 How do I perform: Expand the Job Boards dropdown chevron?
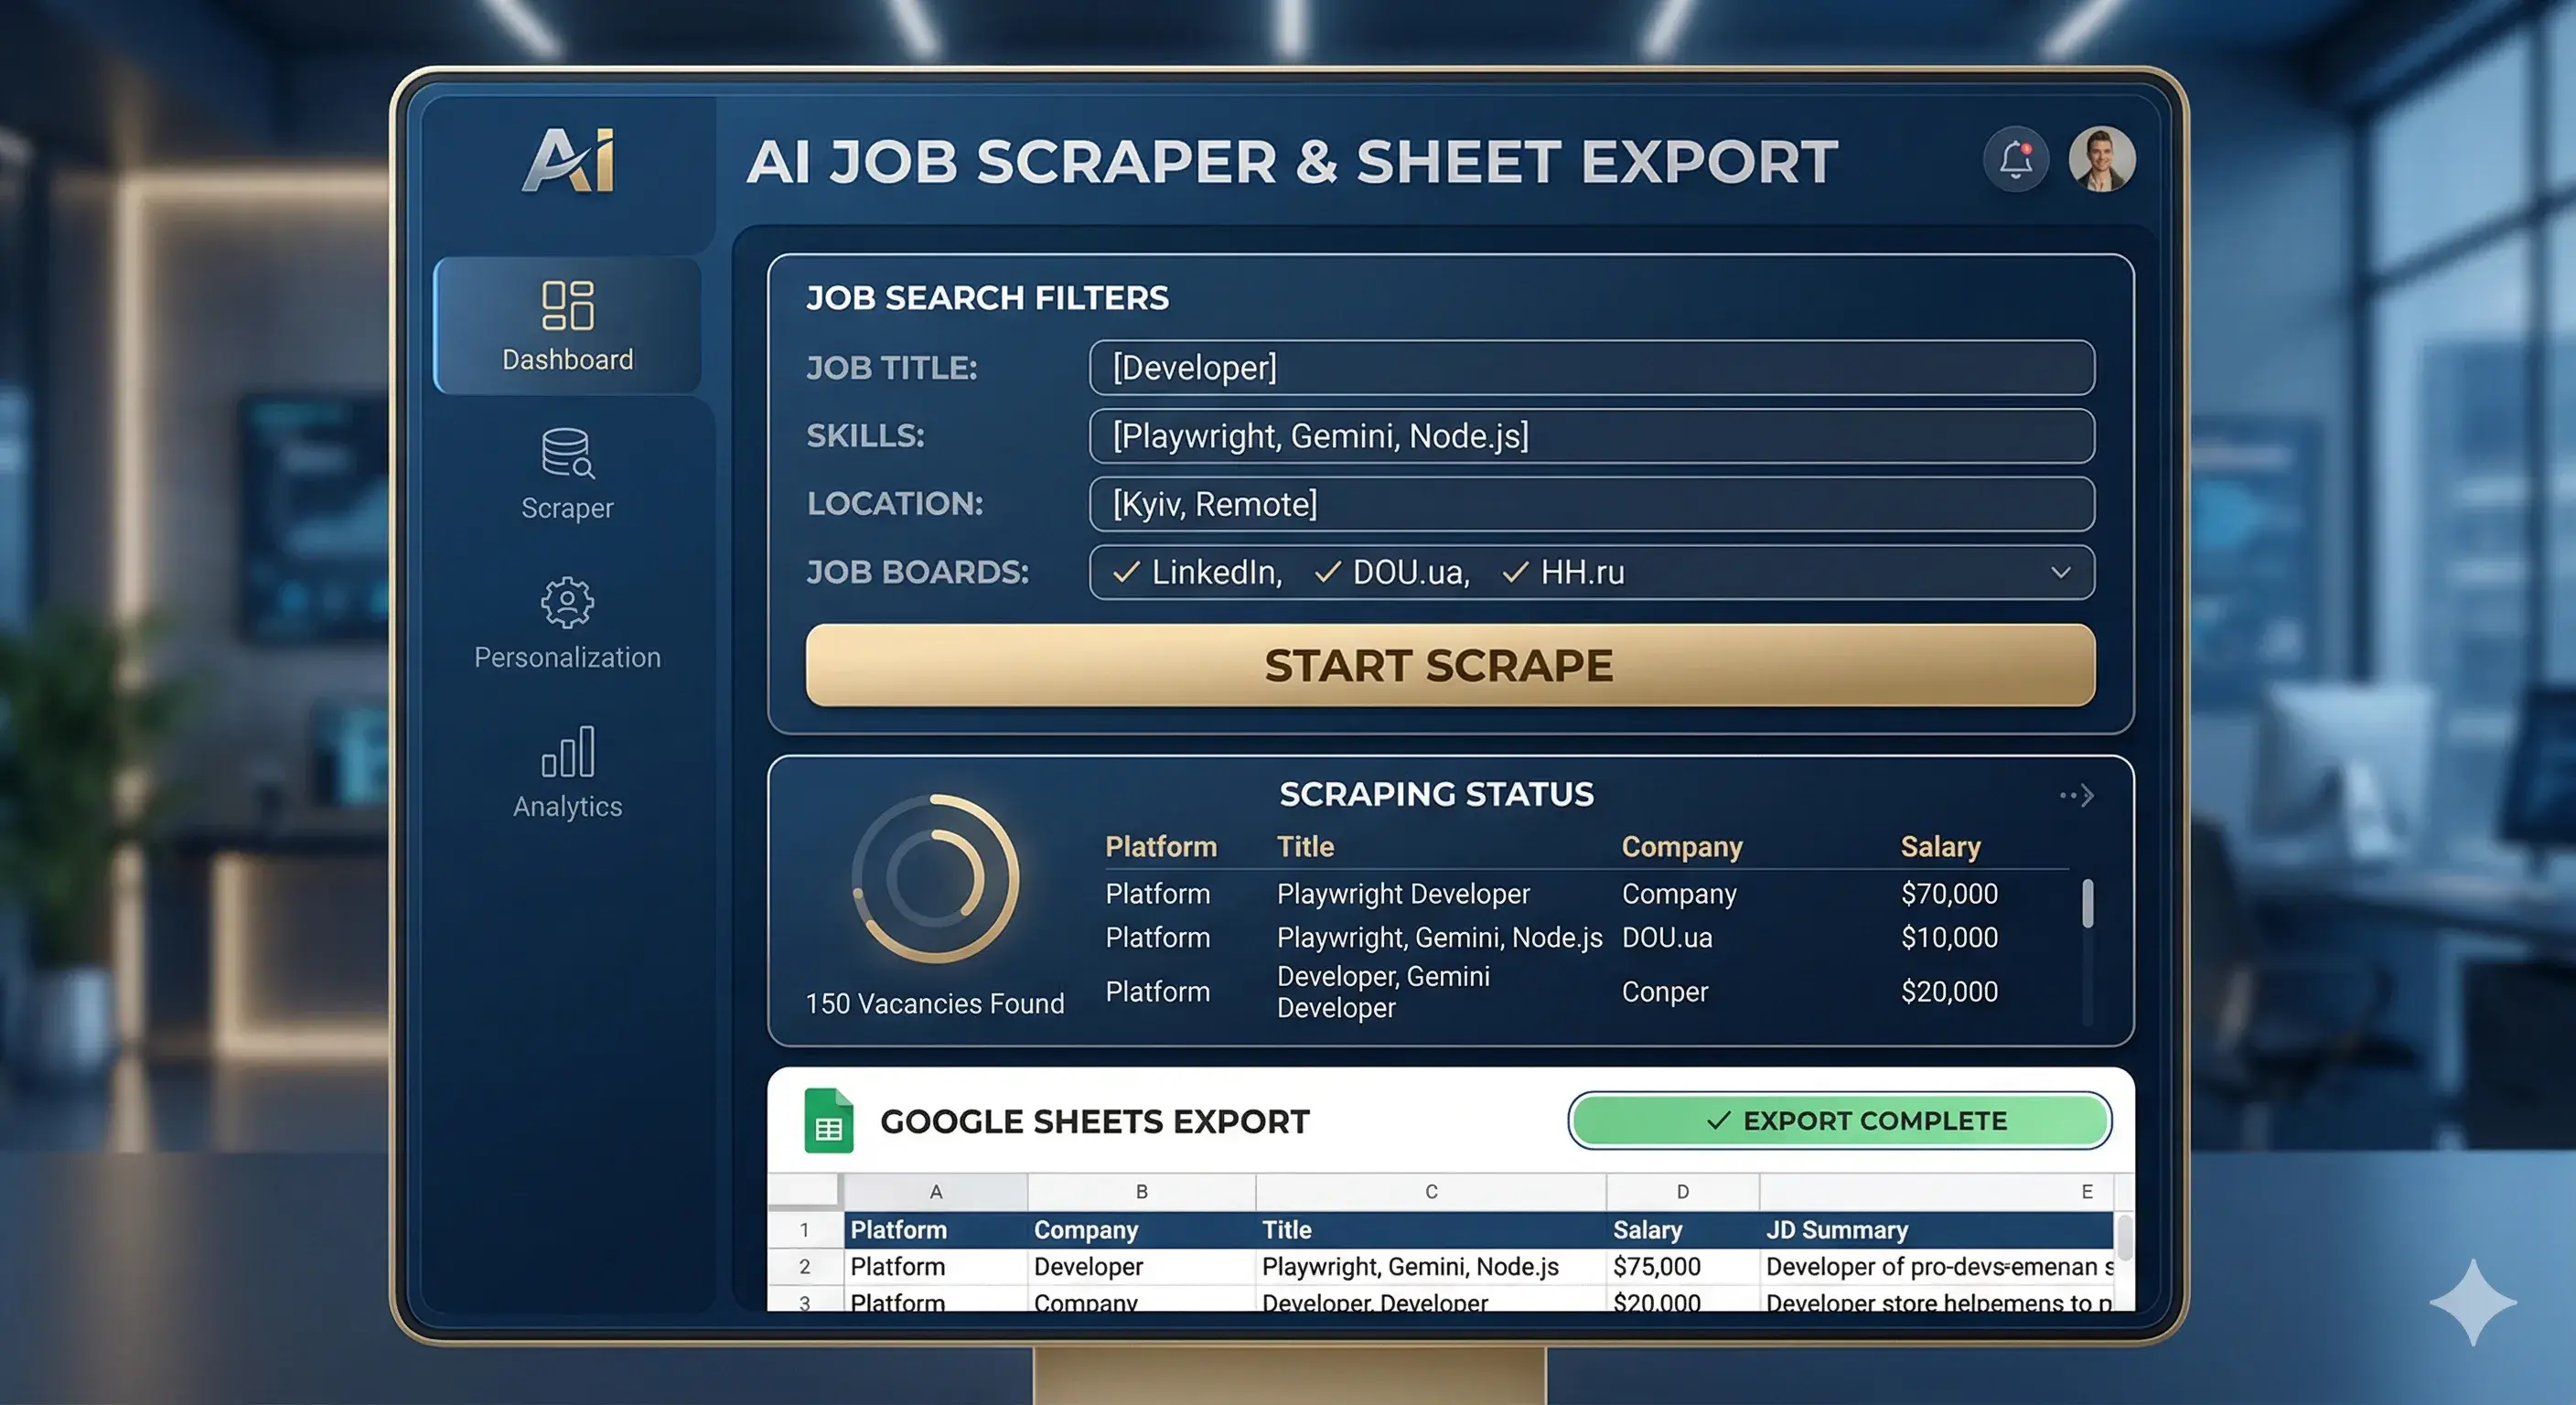(2060, 572)
